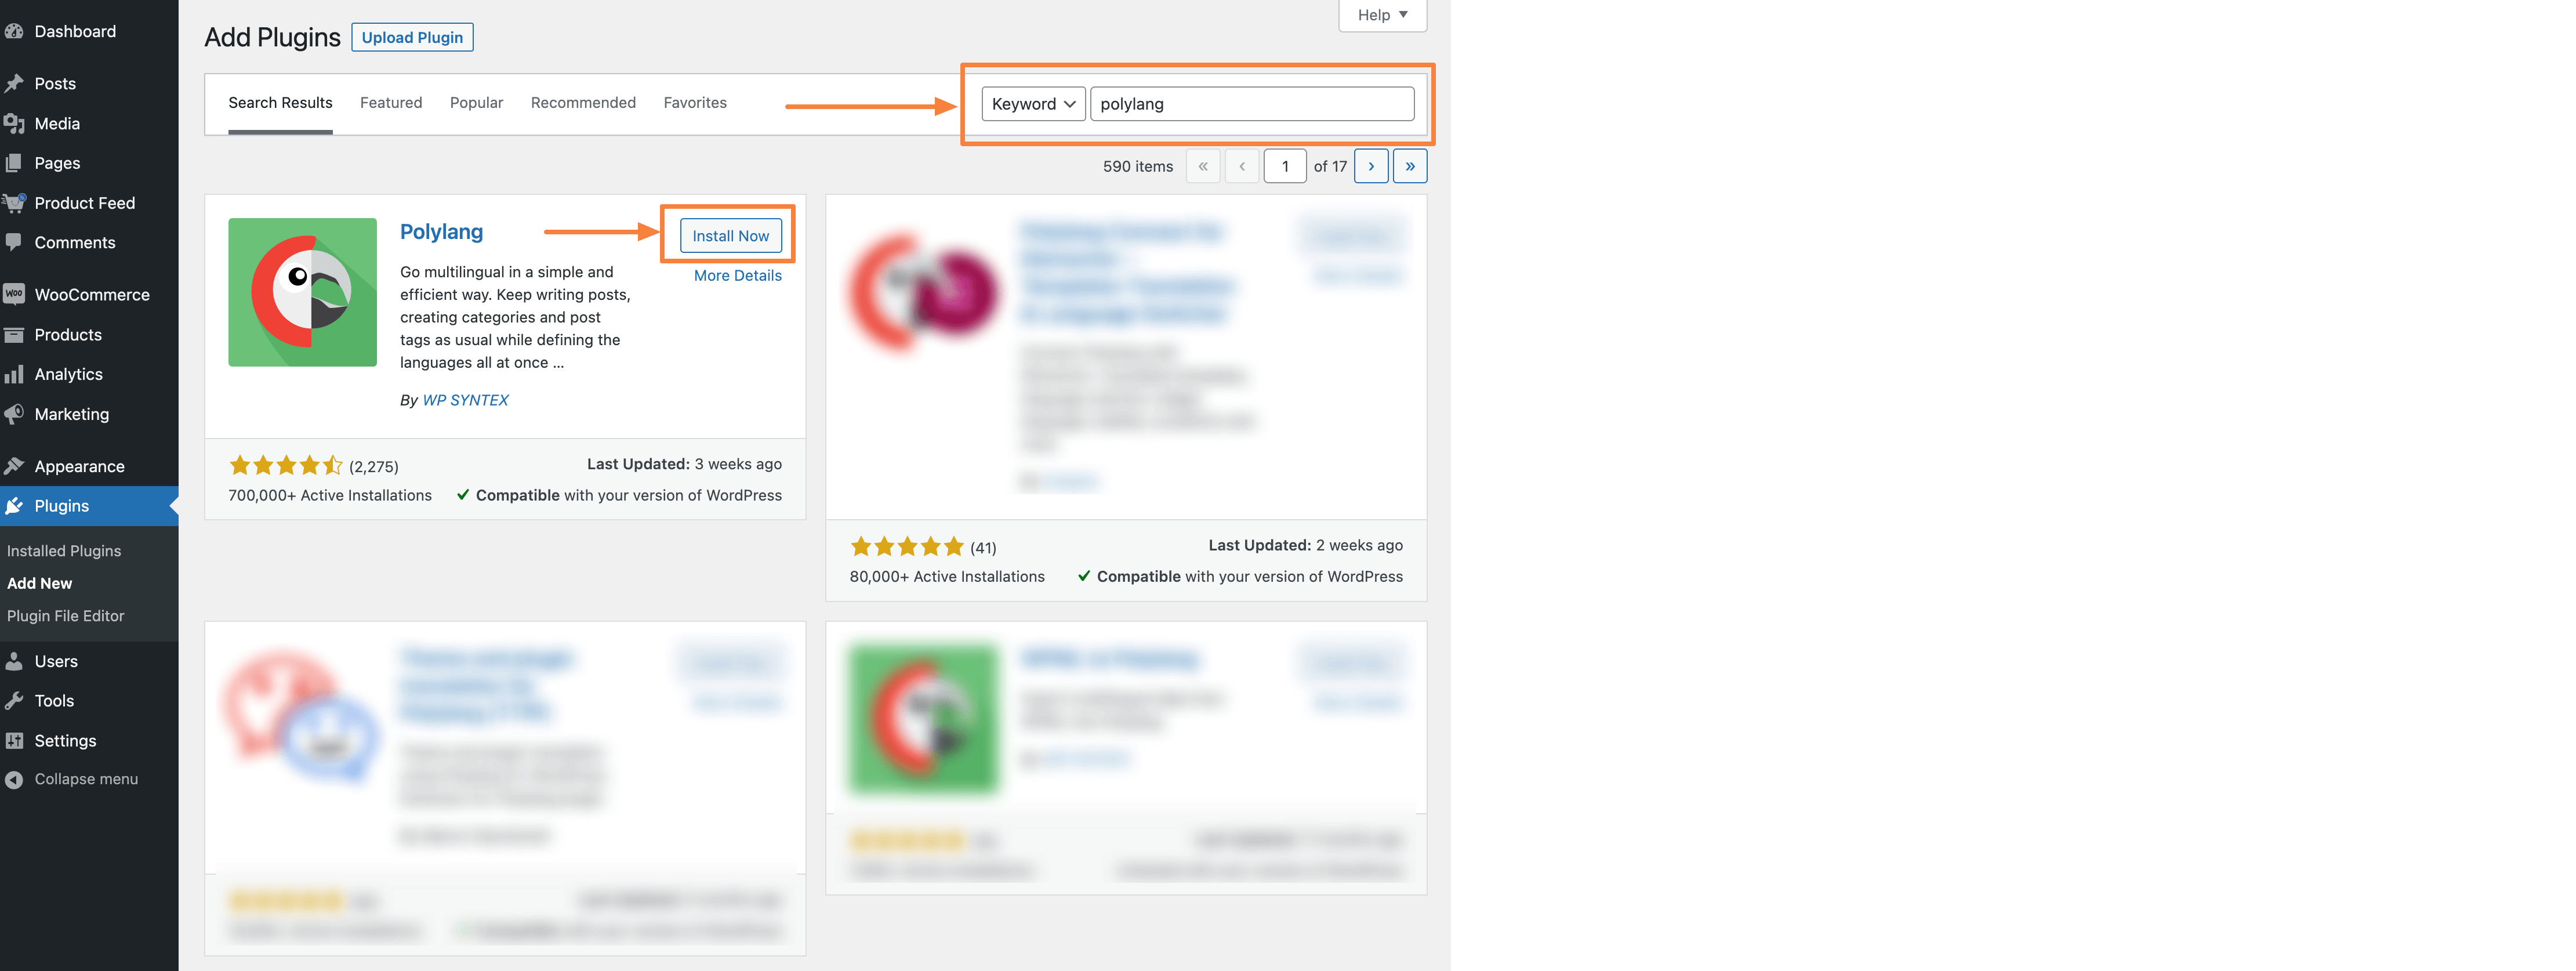
Task: Jump to last page of results
Action: [x=1410, y=166]
